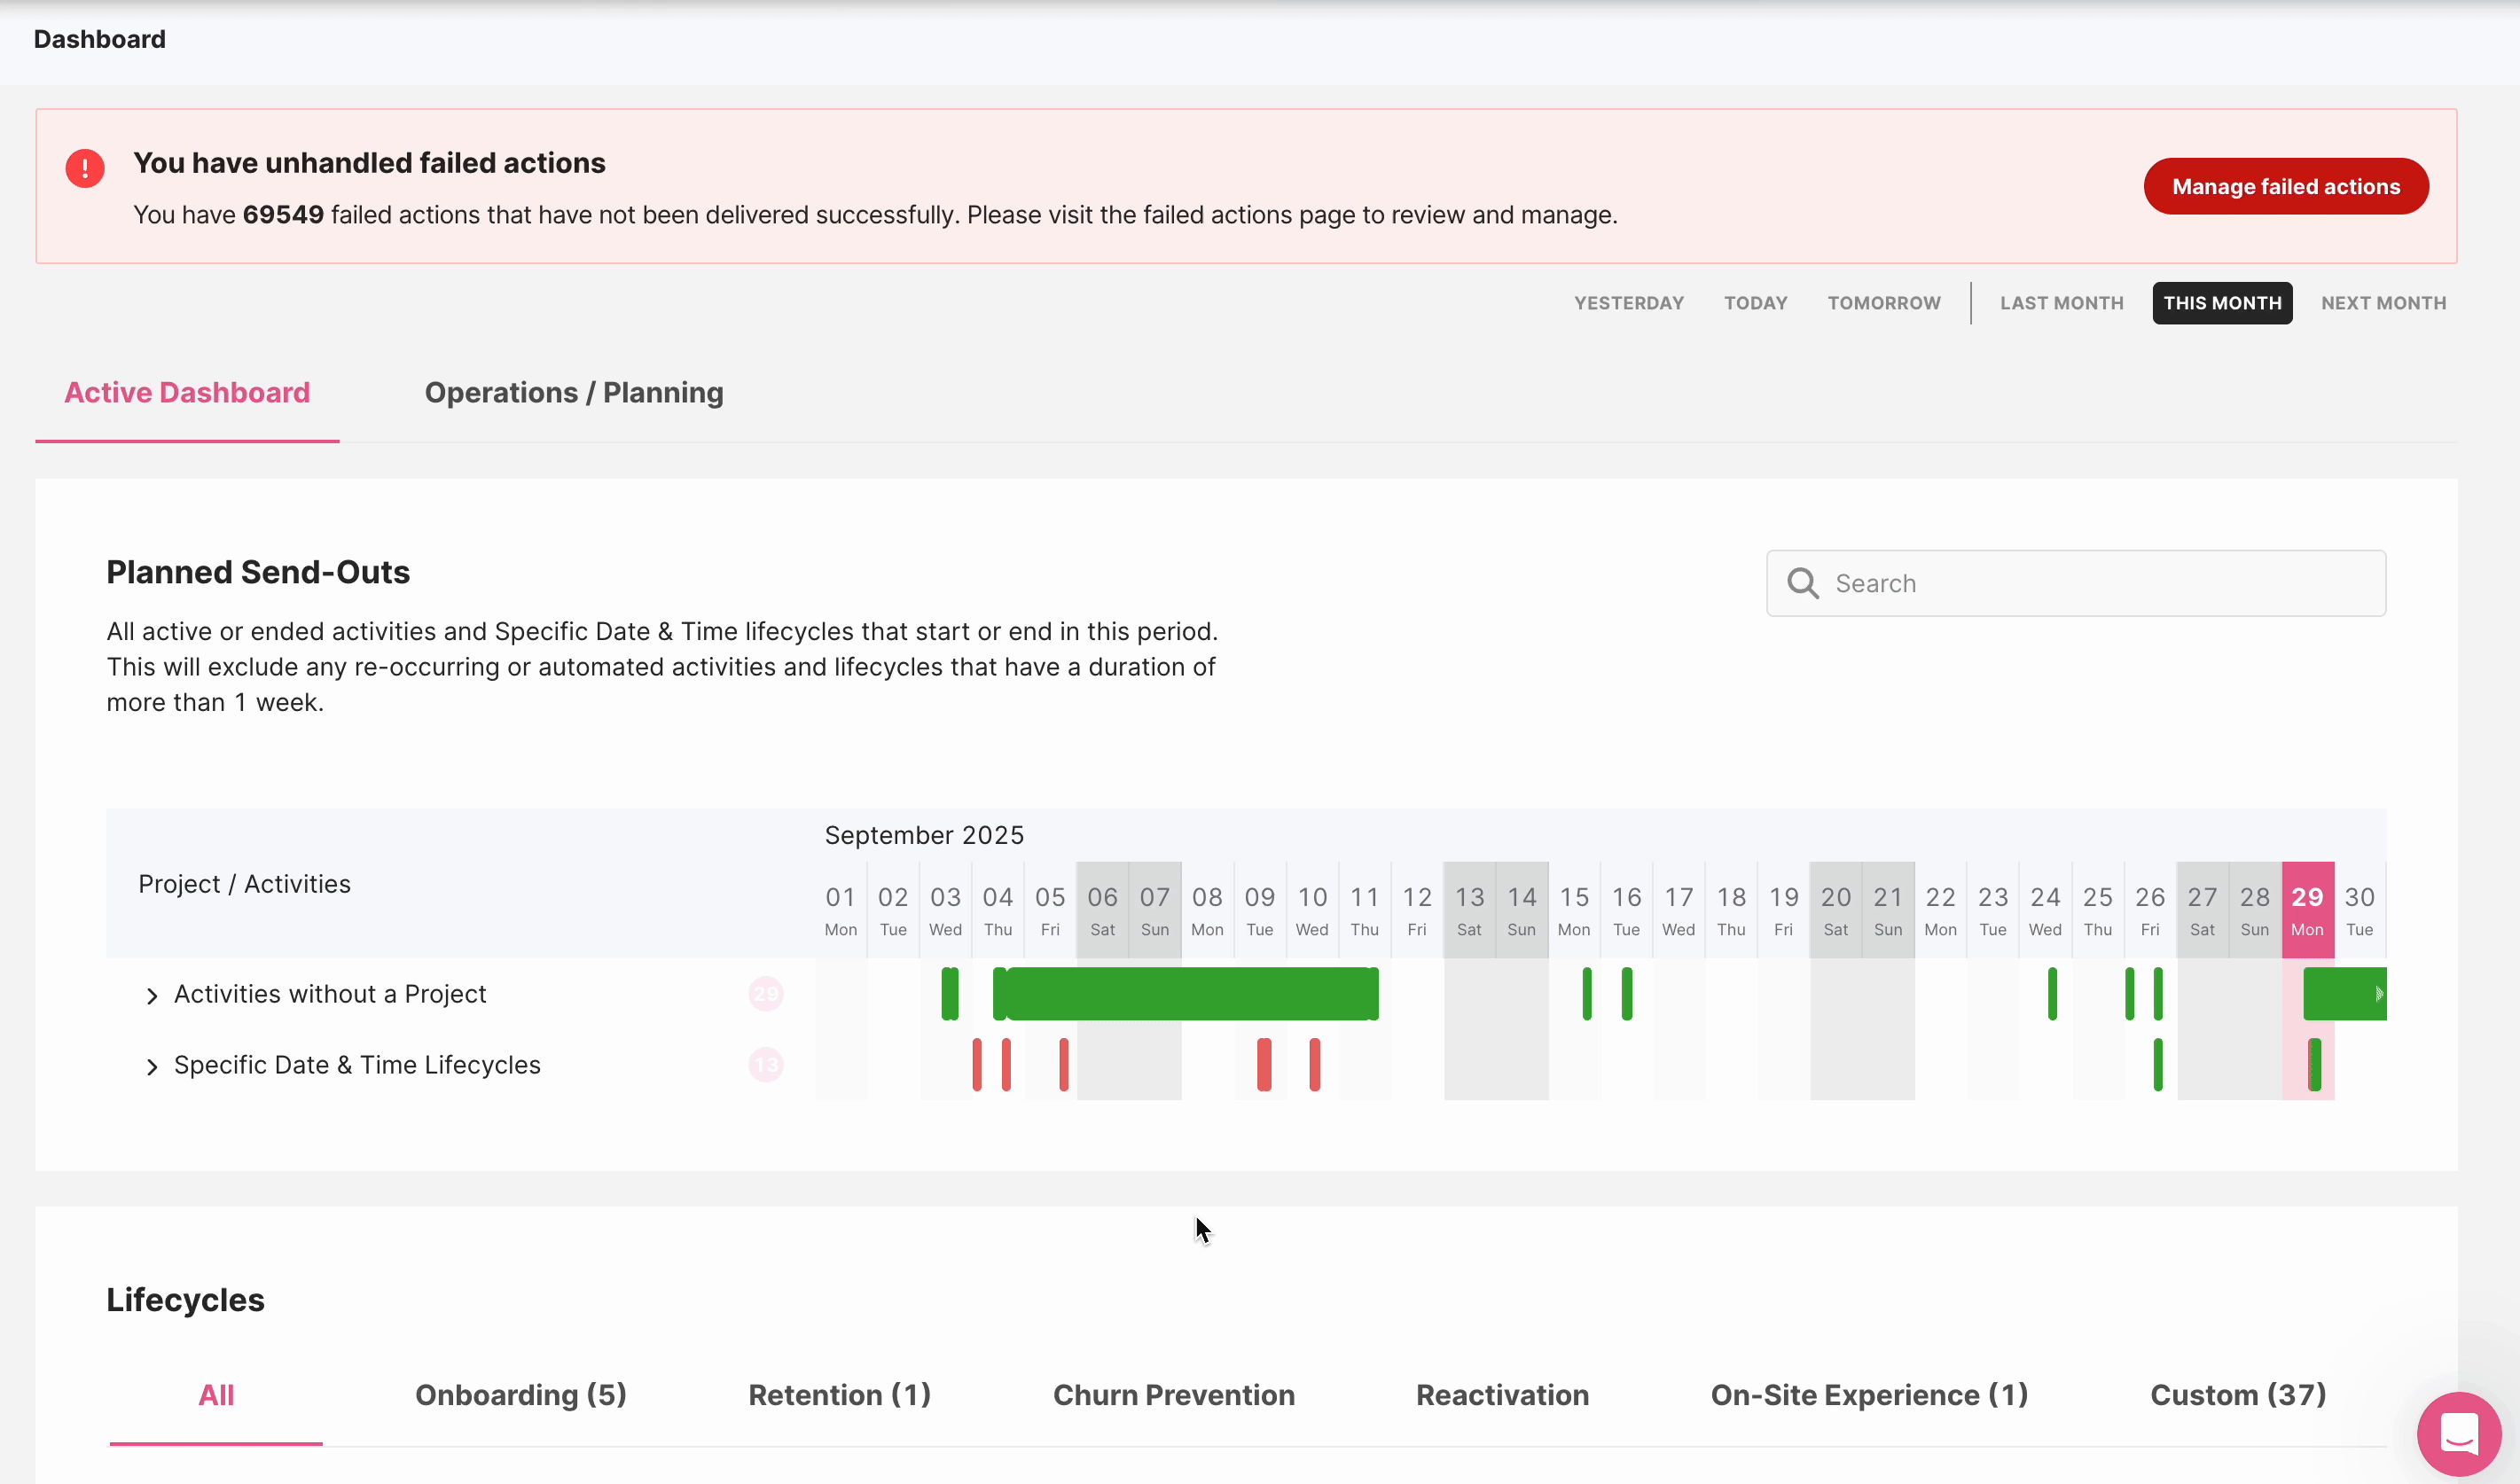Expand Specific Date & Time Lifecycles row
2520x1484 pixels.
coord(152,1067)
